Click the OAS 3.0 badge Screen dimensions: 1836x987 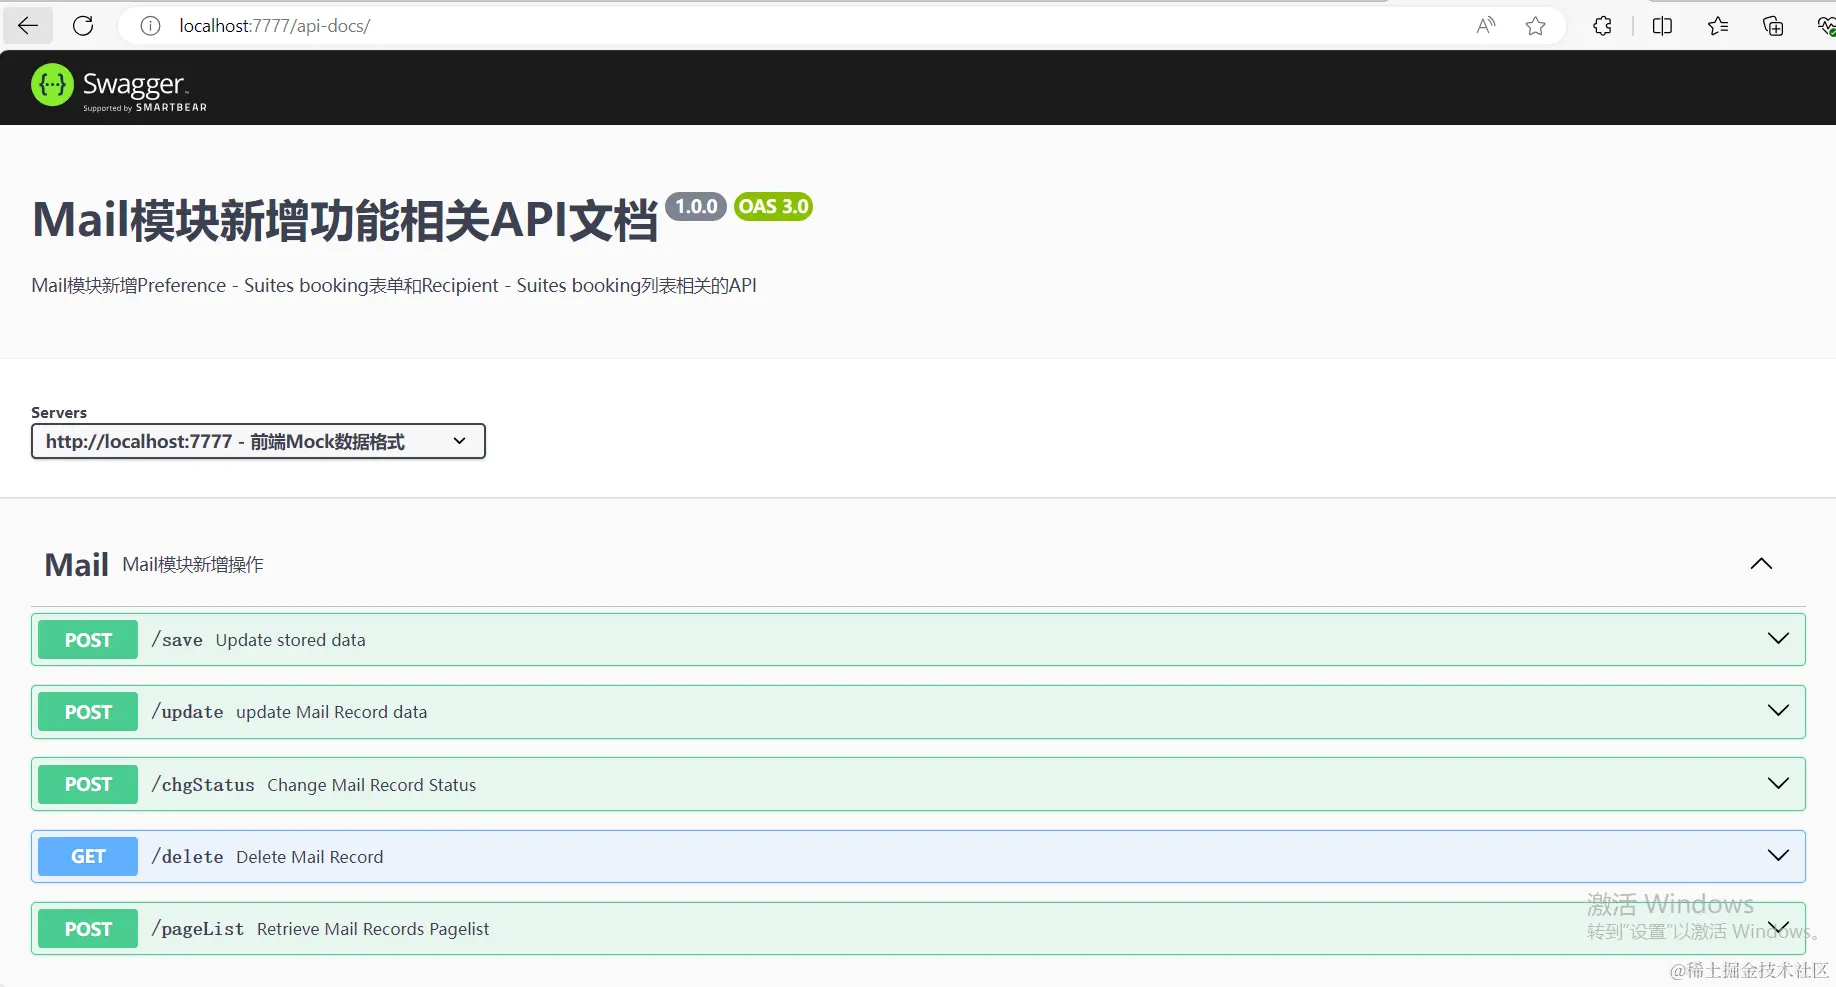(x=773, y=206)
